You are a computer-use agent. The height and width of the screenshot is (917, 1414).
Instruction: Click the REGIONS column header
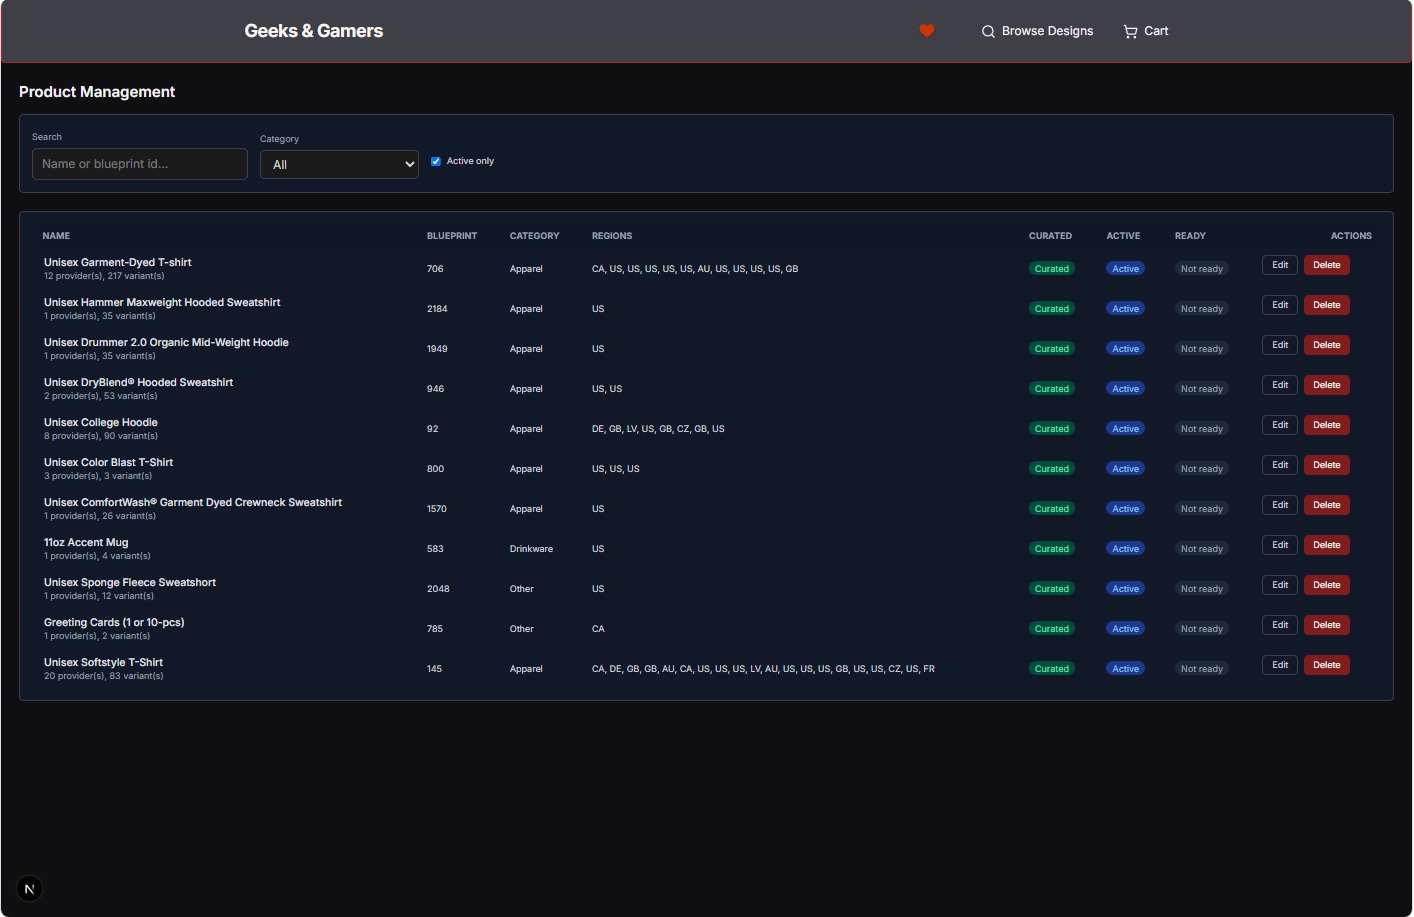coord(612,236)
